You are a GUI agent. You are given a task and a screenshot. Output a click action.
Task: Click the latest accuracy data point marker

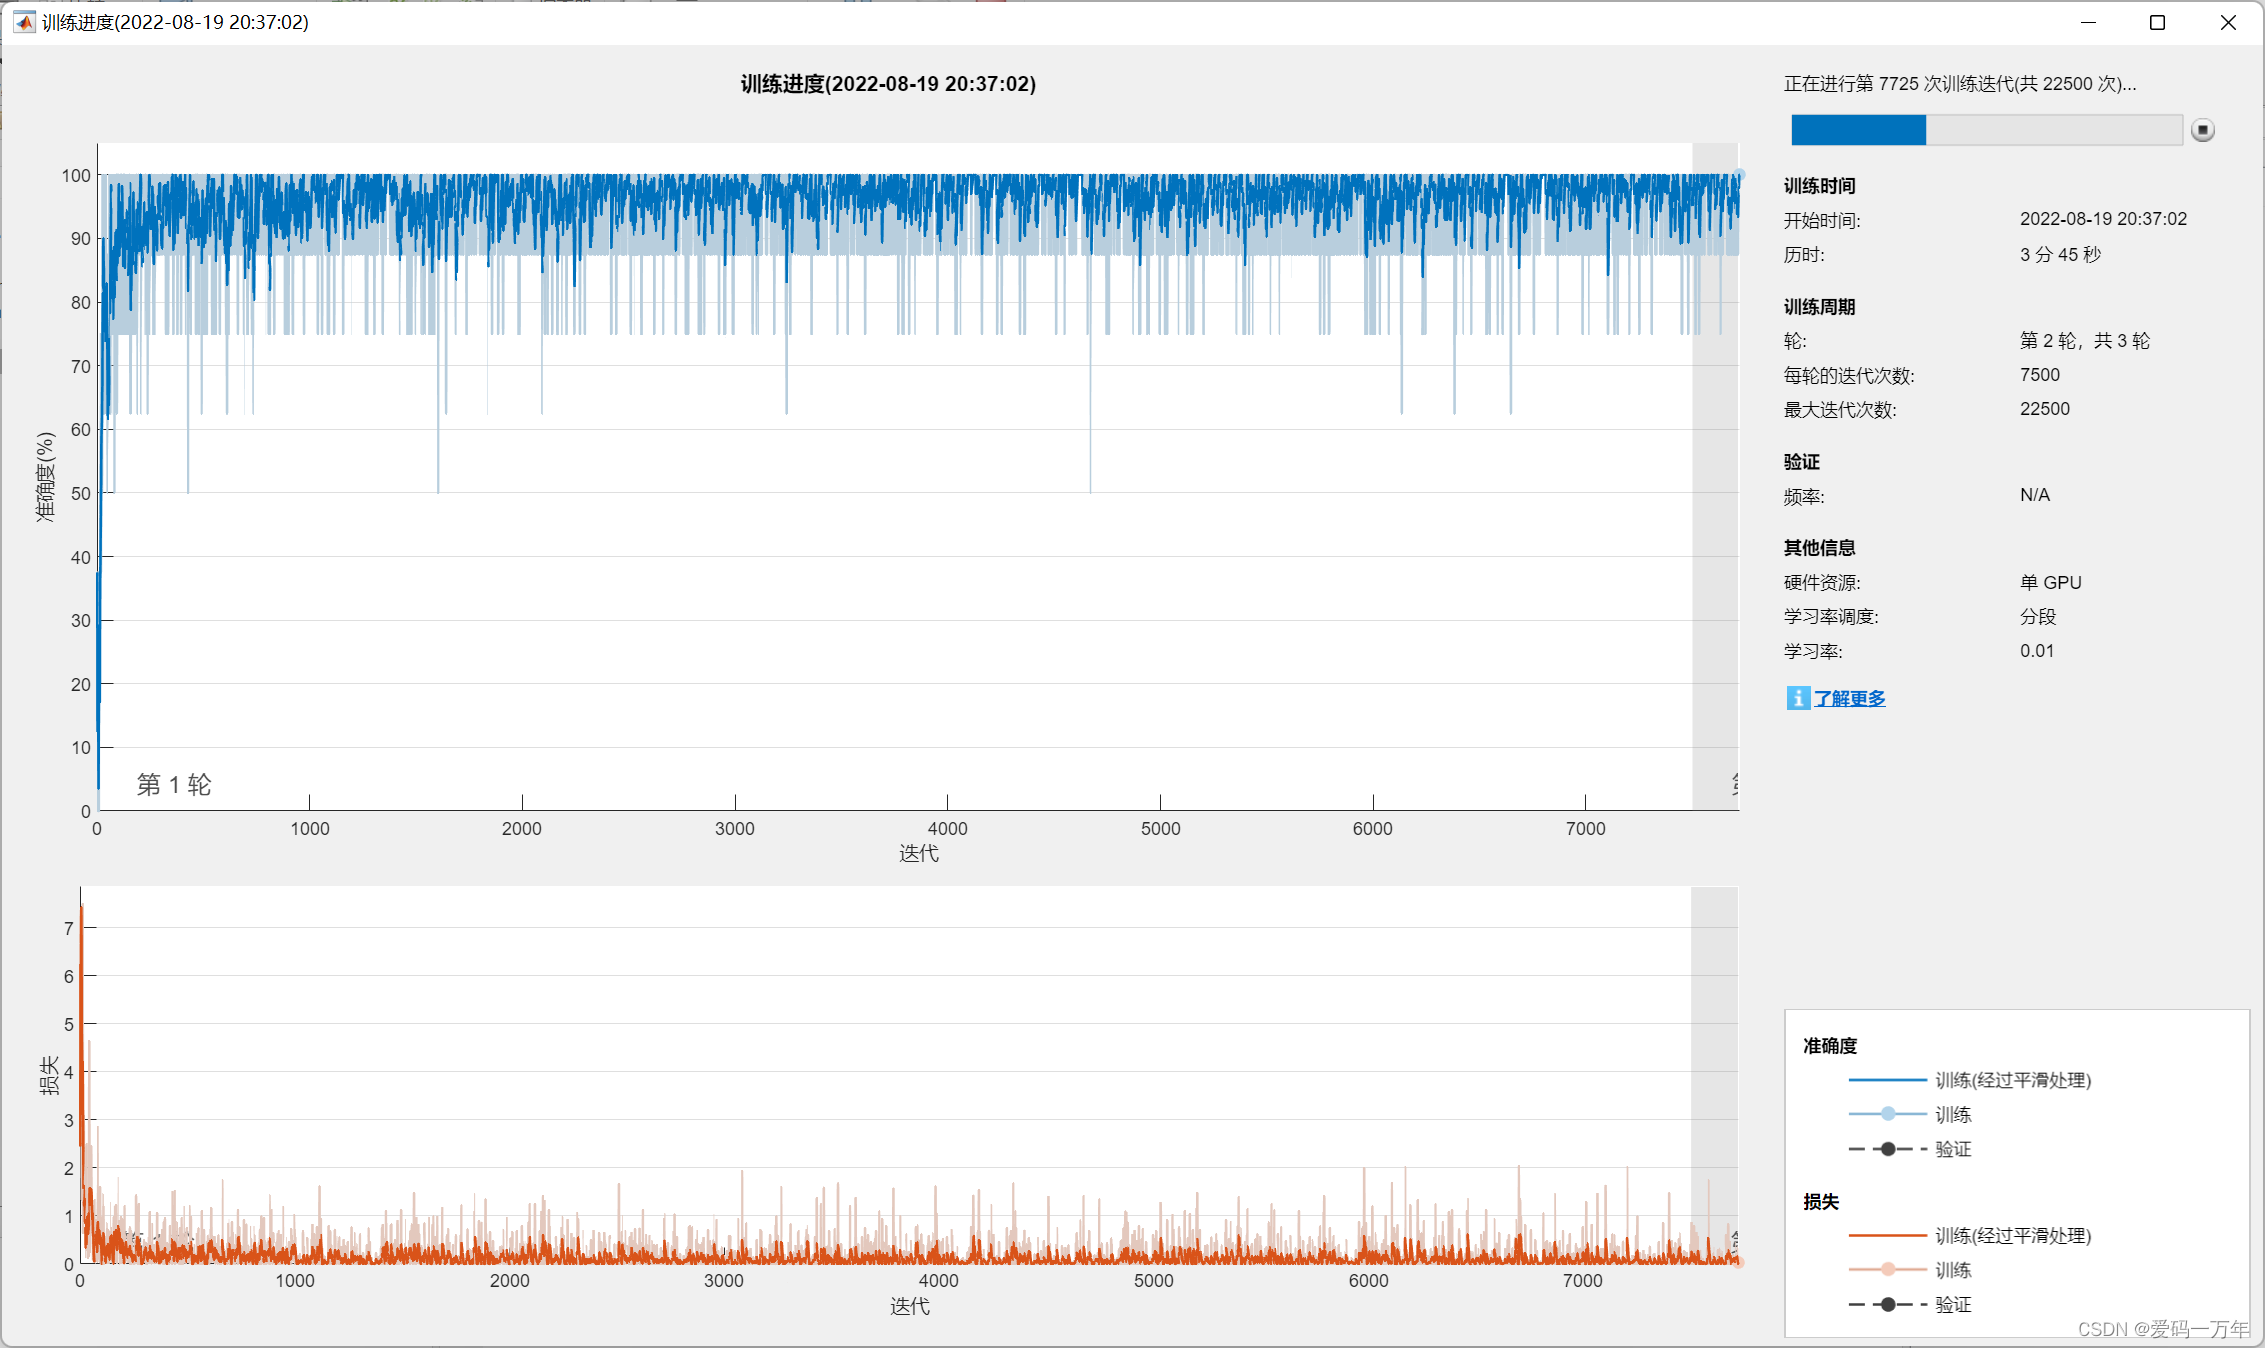tap(1740, 175)
